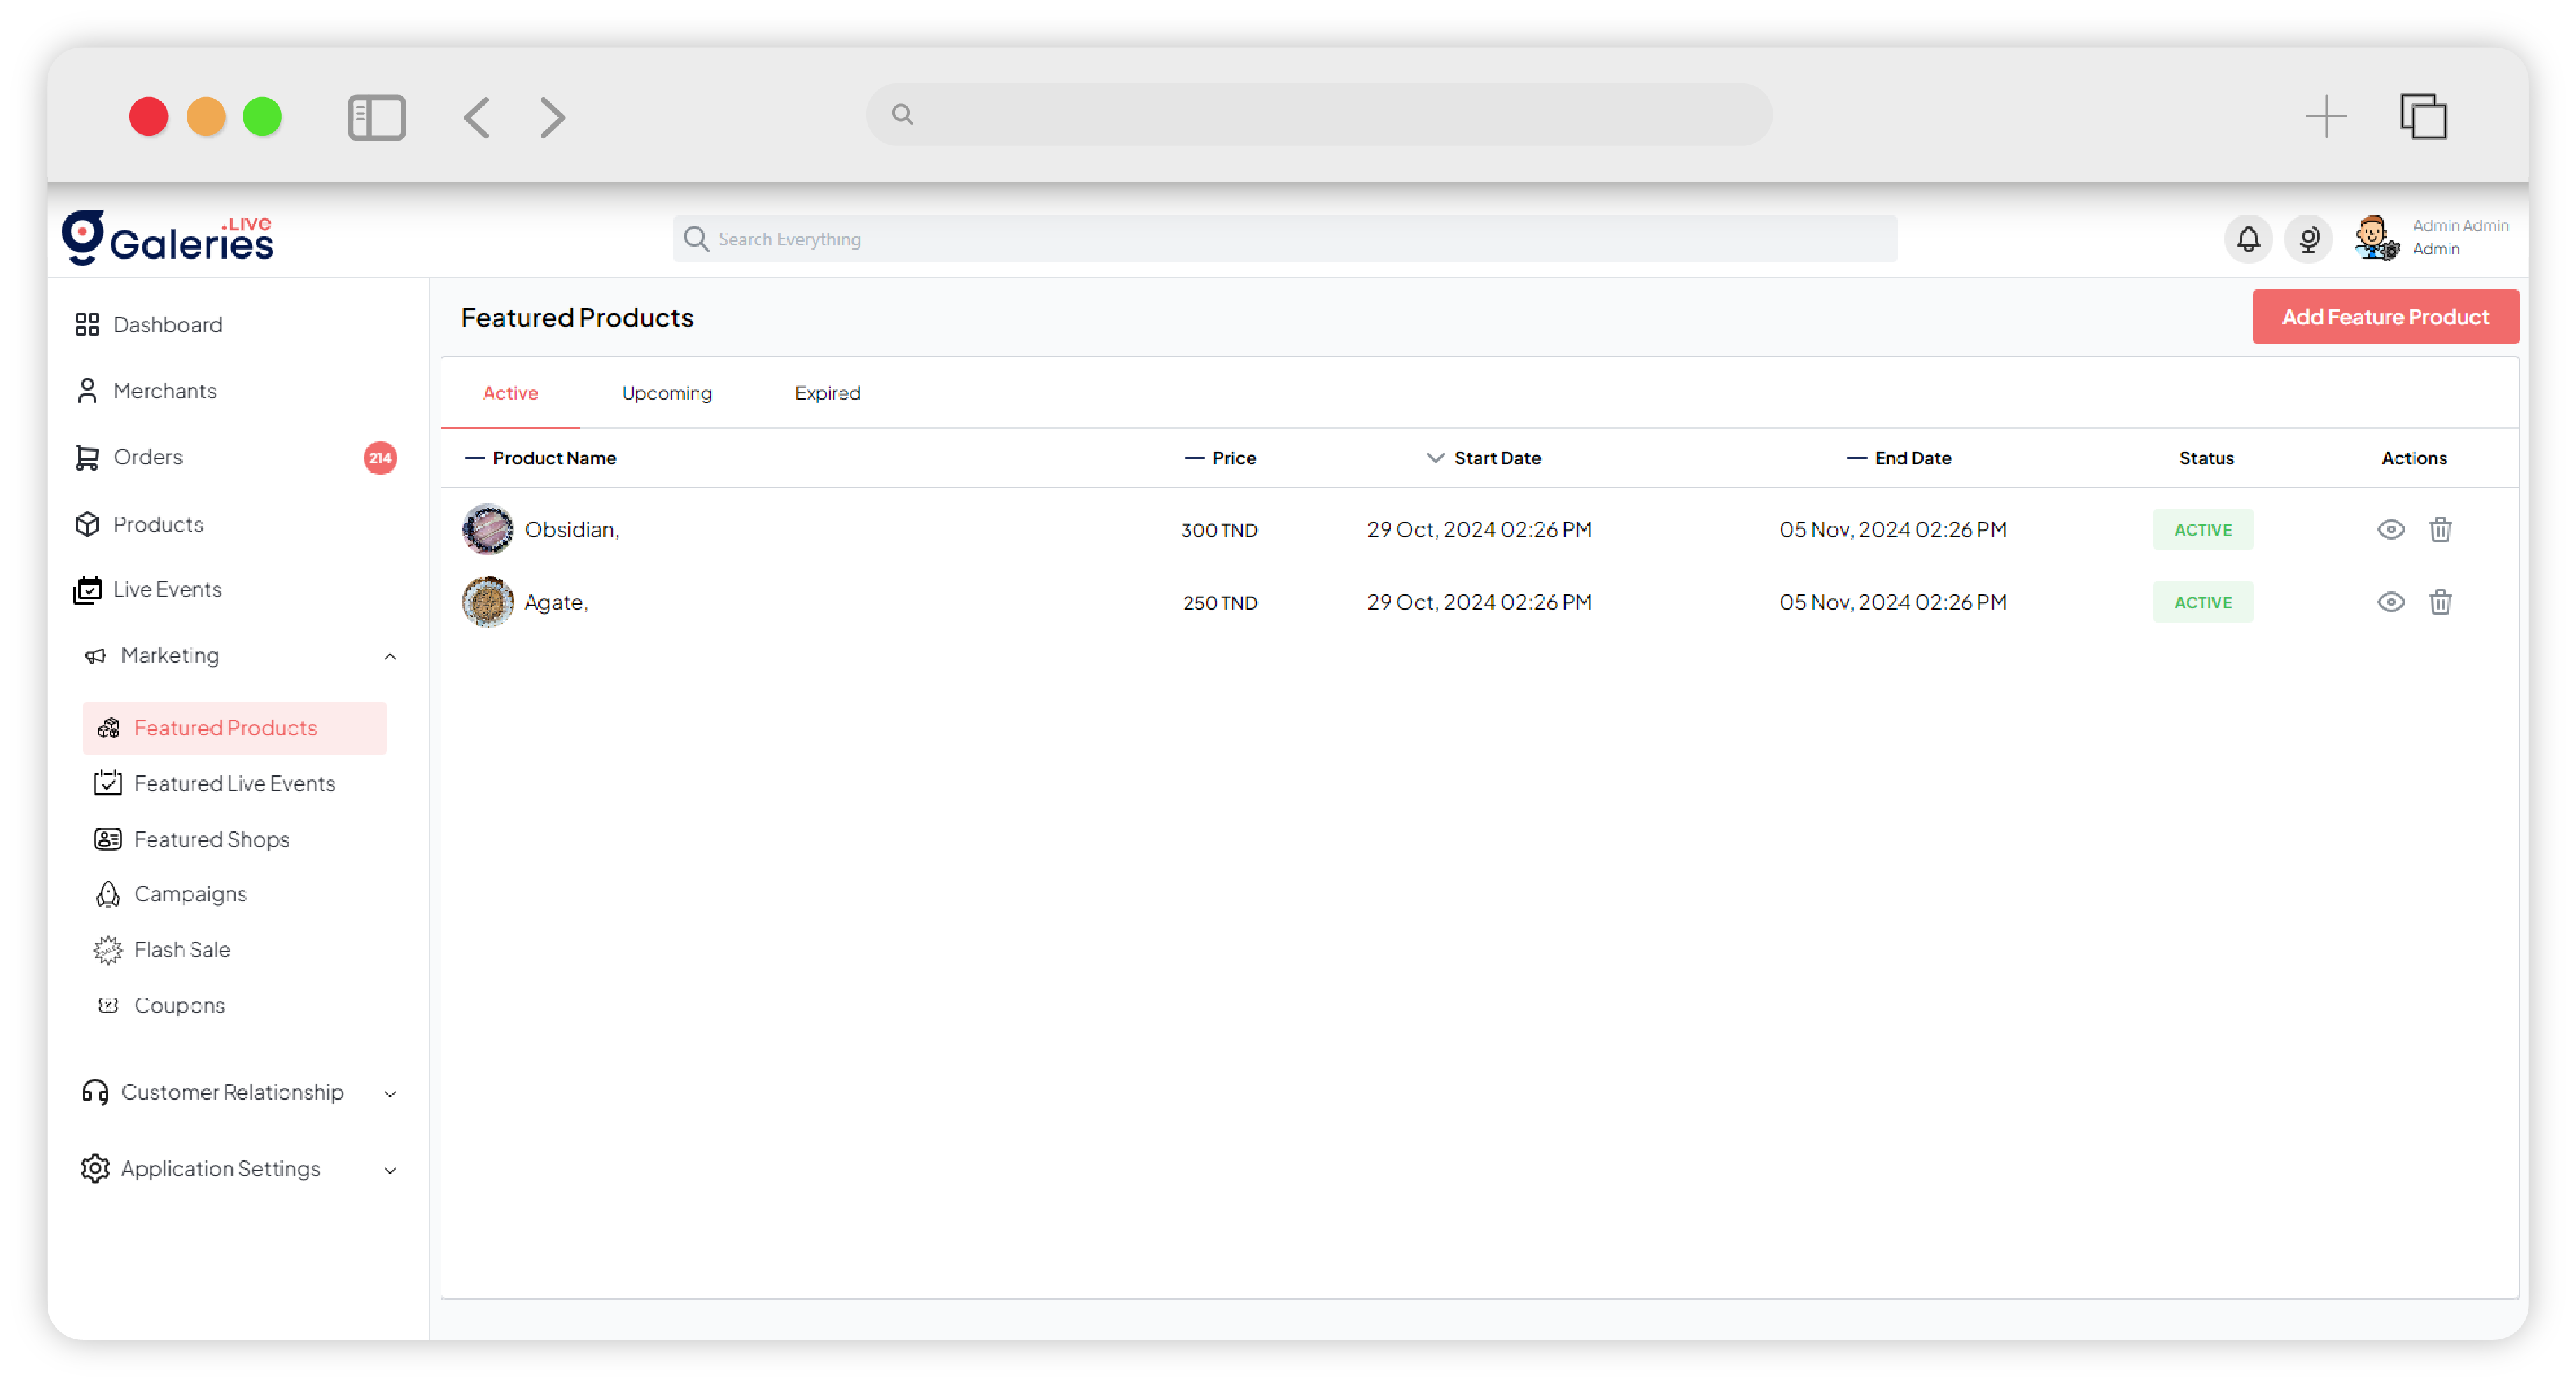
Task: View Obsidian product with eye icon
Action: pos(2390,529)
